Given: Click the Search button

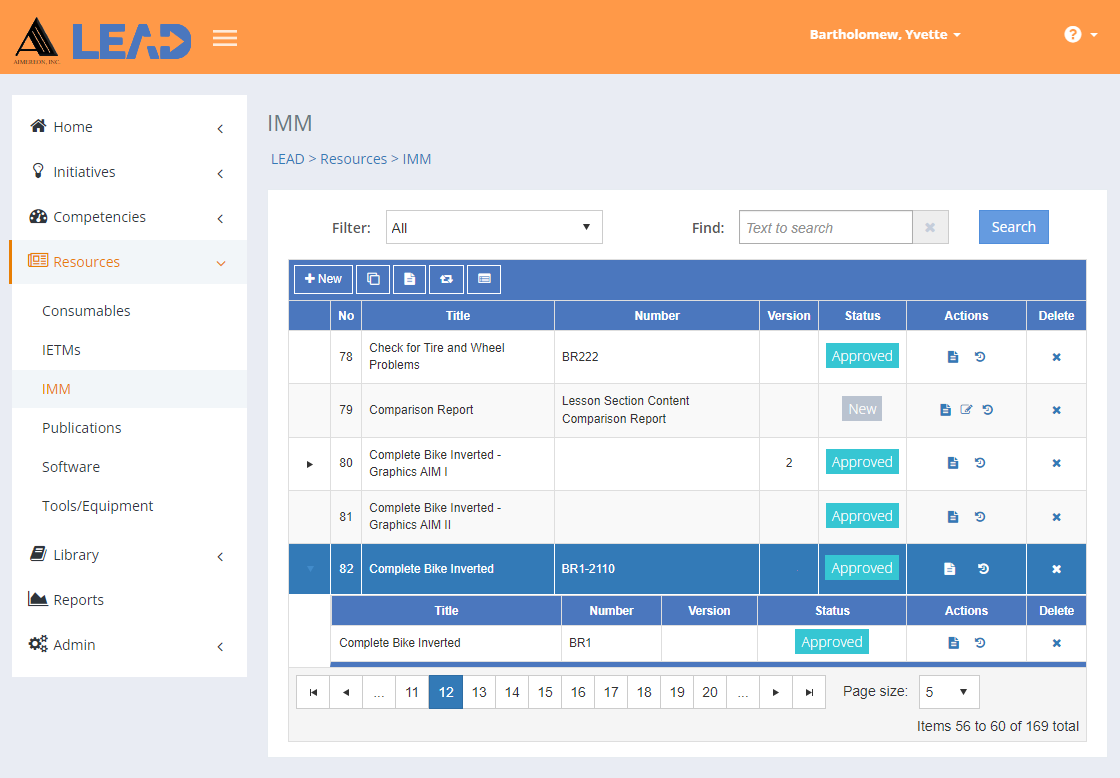Looking at the screenshot, I should pyautogui.click(x=1014, y=227).
